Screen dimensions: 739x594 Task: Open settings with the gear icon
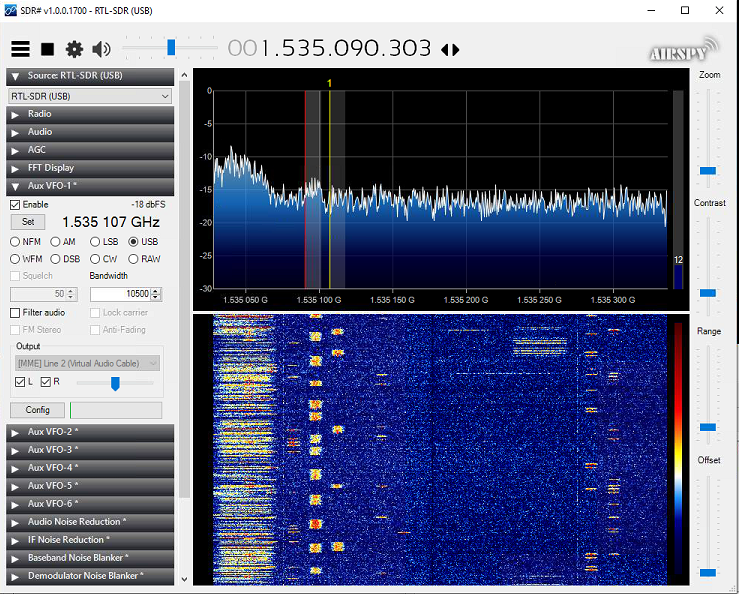coord(74,49)
